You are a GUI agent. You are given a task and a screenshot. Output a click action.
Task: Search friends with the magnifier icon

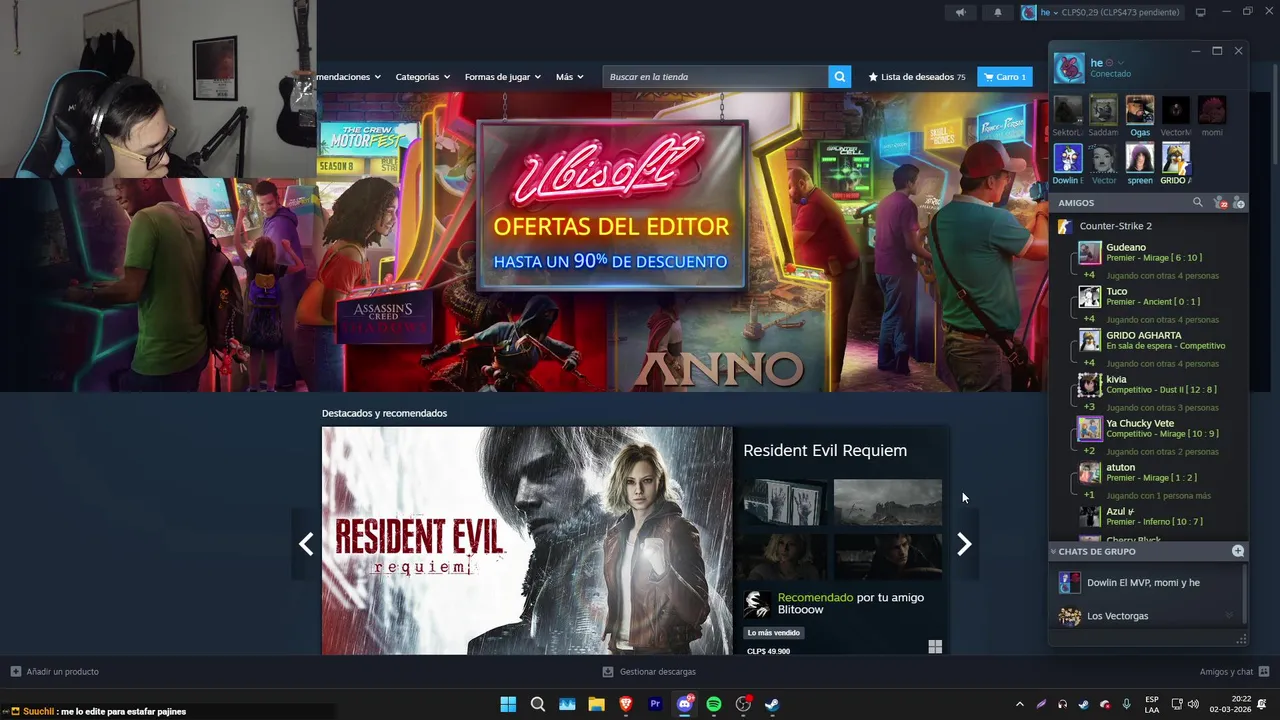(x=1197, y=203)
